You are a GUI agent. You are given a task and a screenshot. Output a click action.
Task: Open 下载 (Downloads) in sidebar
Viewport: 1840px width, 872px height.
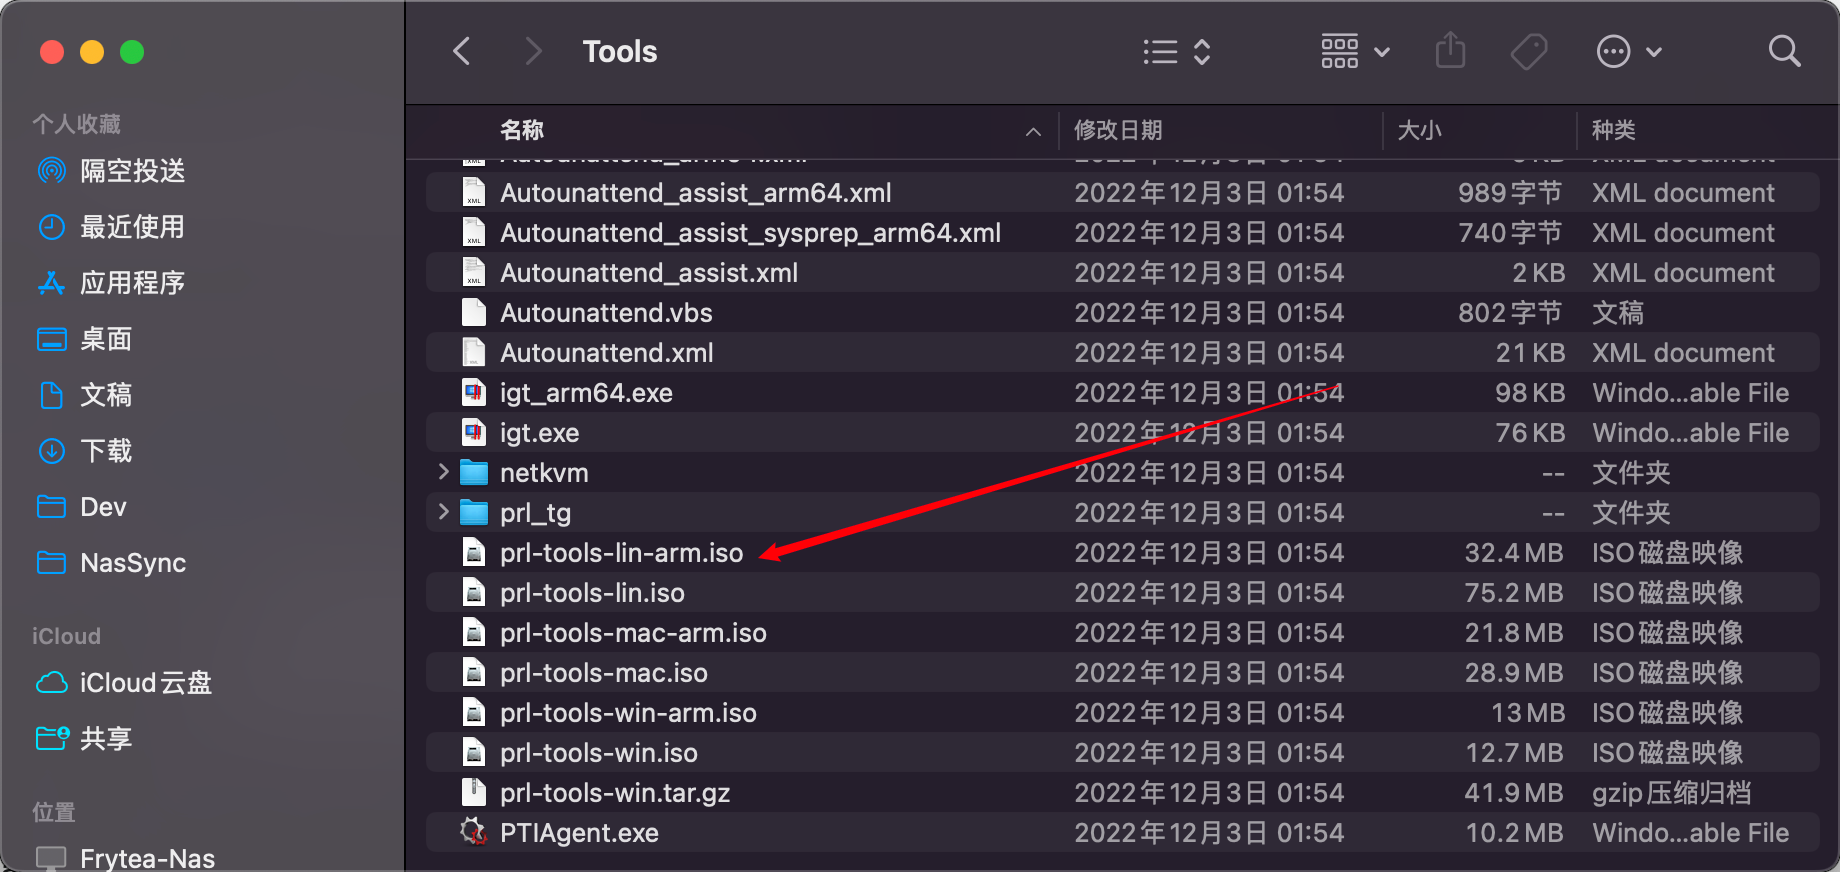coord(106,451)
